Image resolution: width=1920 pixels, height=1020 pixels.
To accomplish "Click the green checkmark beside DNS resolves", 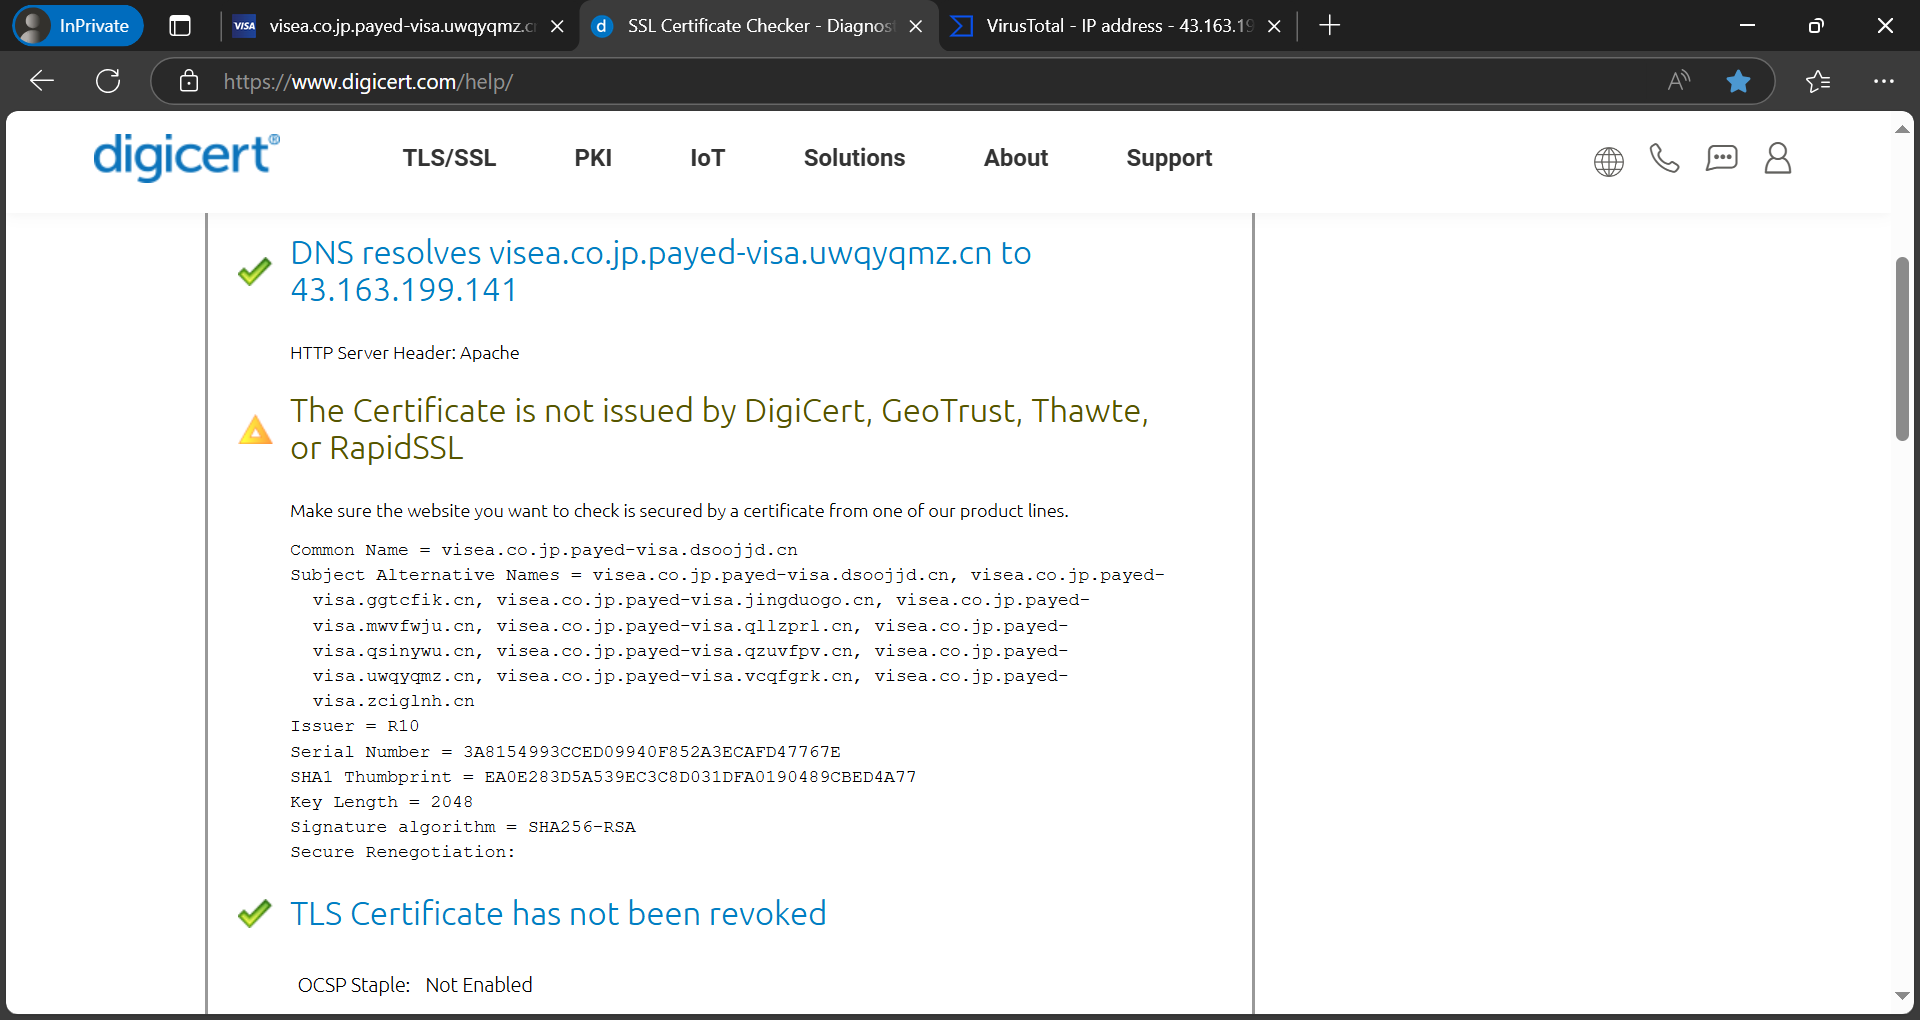I will tap(254, 271).
